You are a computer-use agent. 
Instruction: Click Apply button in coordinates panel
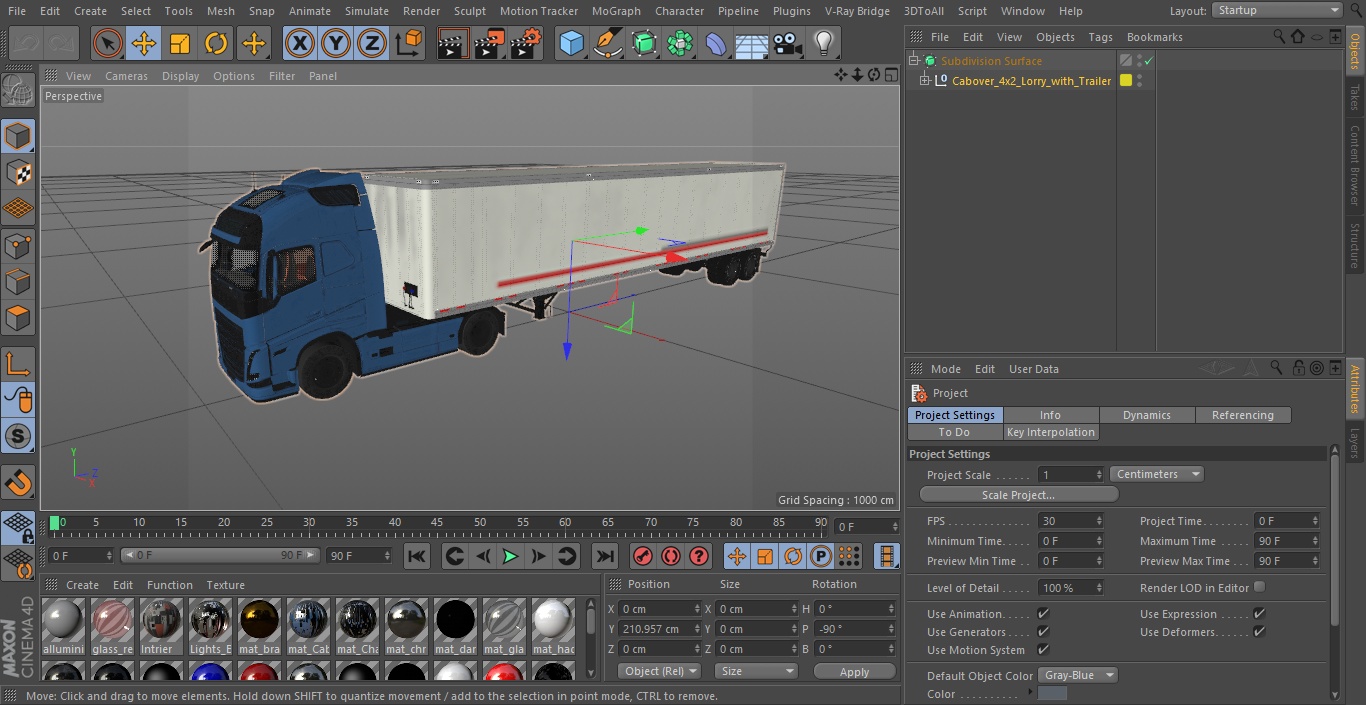[854, 672]
